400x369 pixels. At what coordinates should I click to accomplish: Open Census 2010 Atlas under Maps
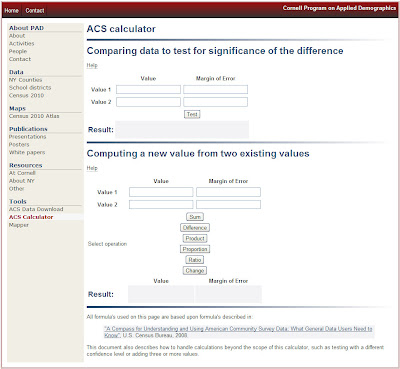pos(34,116)
